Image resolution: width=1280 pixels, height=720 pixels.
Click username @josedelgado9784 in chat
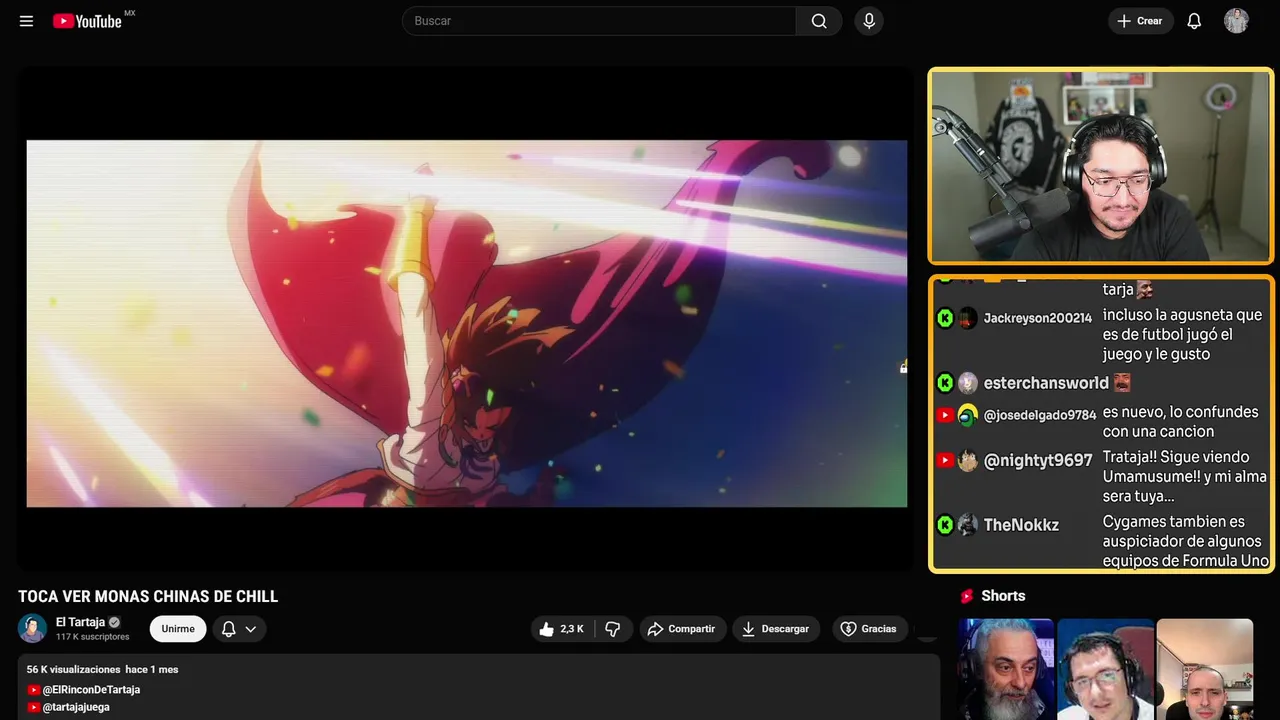coord(1040,415)
